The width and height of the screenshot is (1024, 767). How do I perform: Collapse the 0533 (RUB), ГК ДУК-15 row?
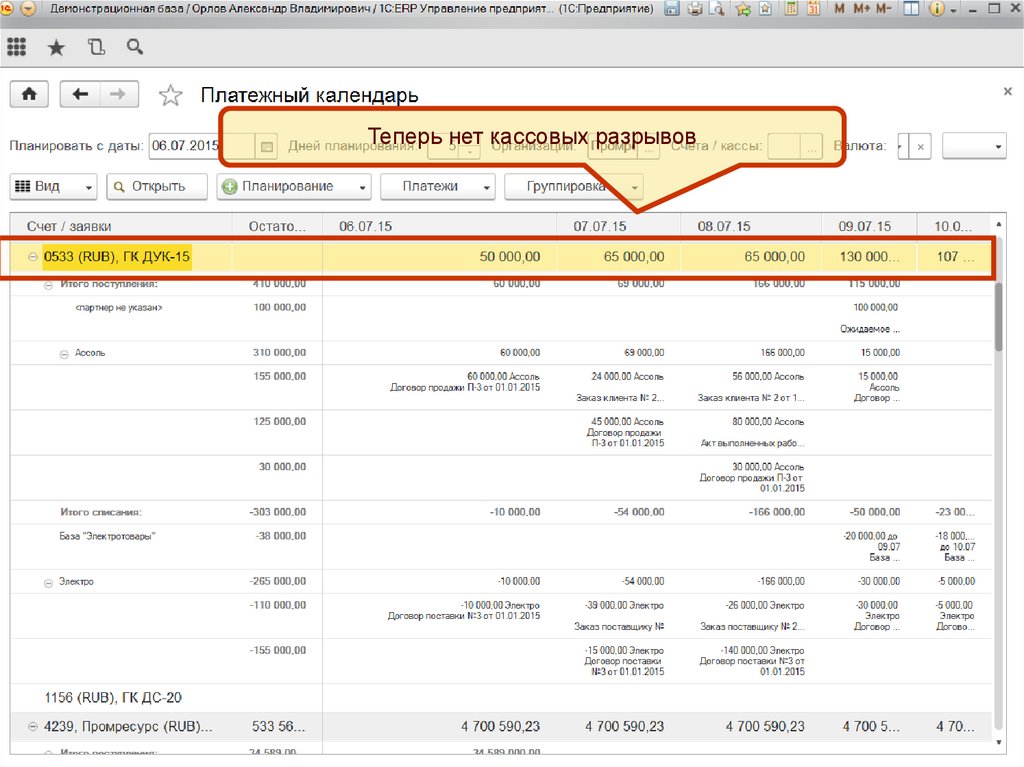(x=33, y=258)
